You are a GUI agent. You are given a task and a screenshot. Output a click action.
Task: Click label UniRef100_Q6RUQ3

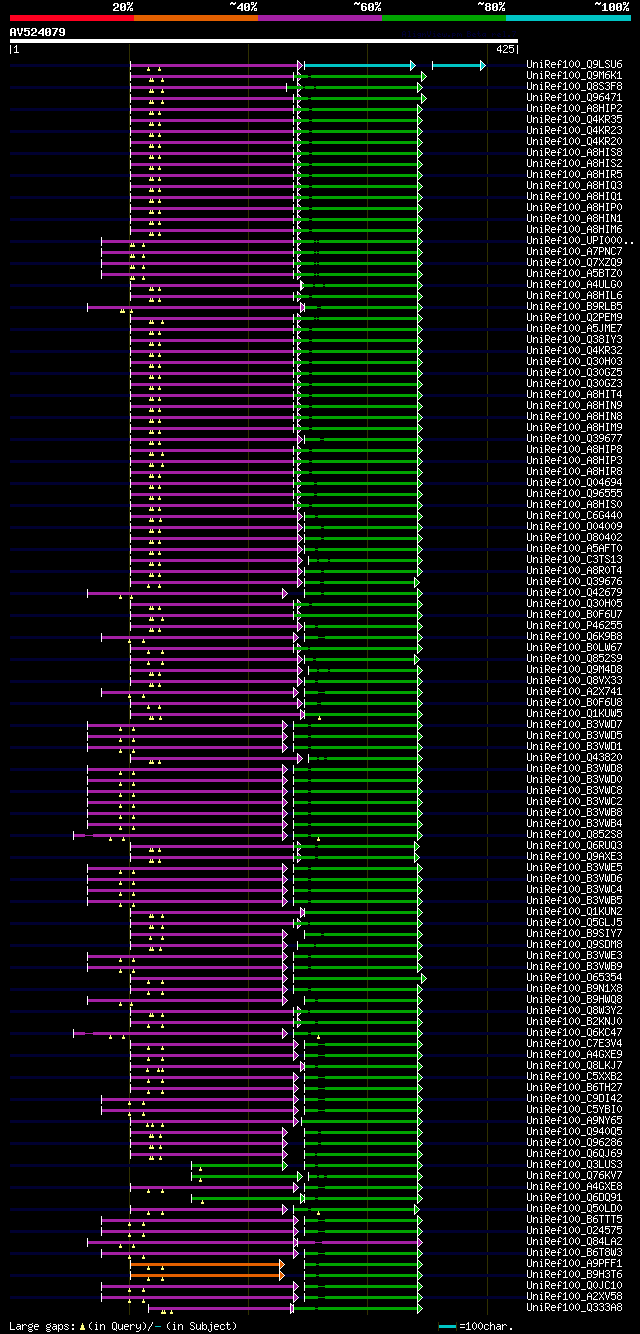pos(574,846)
